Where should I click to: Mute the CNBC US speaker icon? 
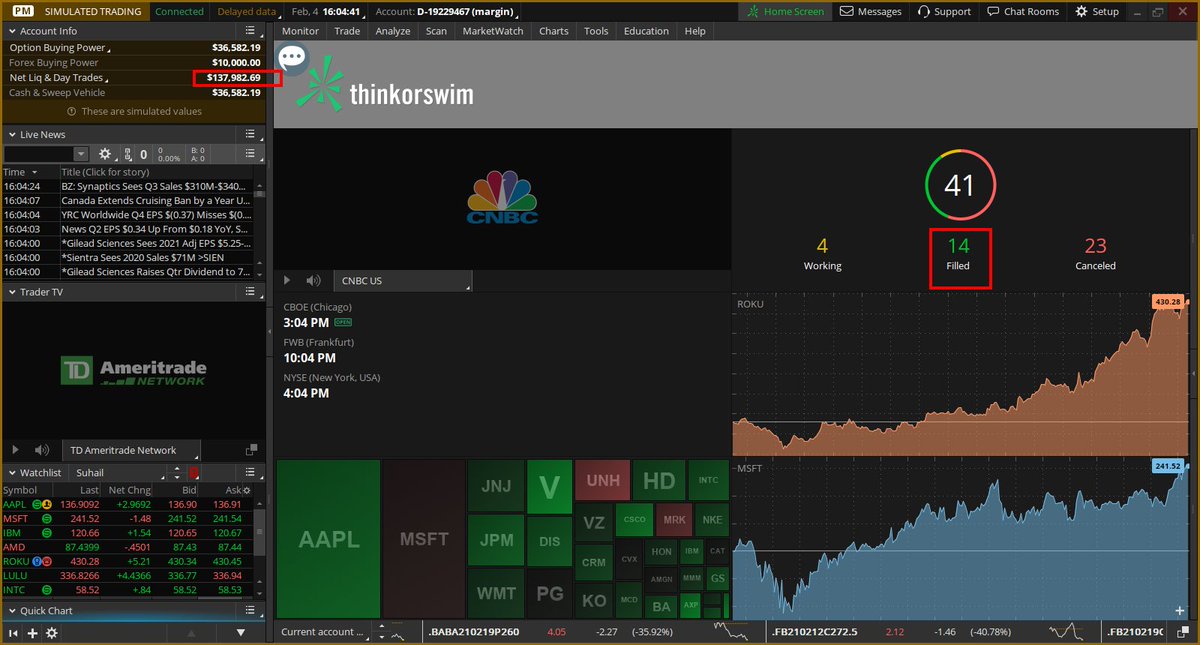[313, 281]
